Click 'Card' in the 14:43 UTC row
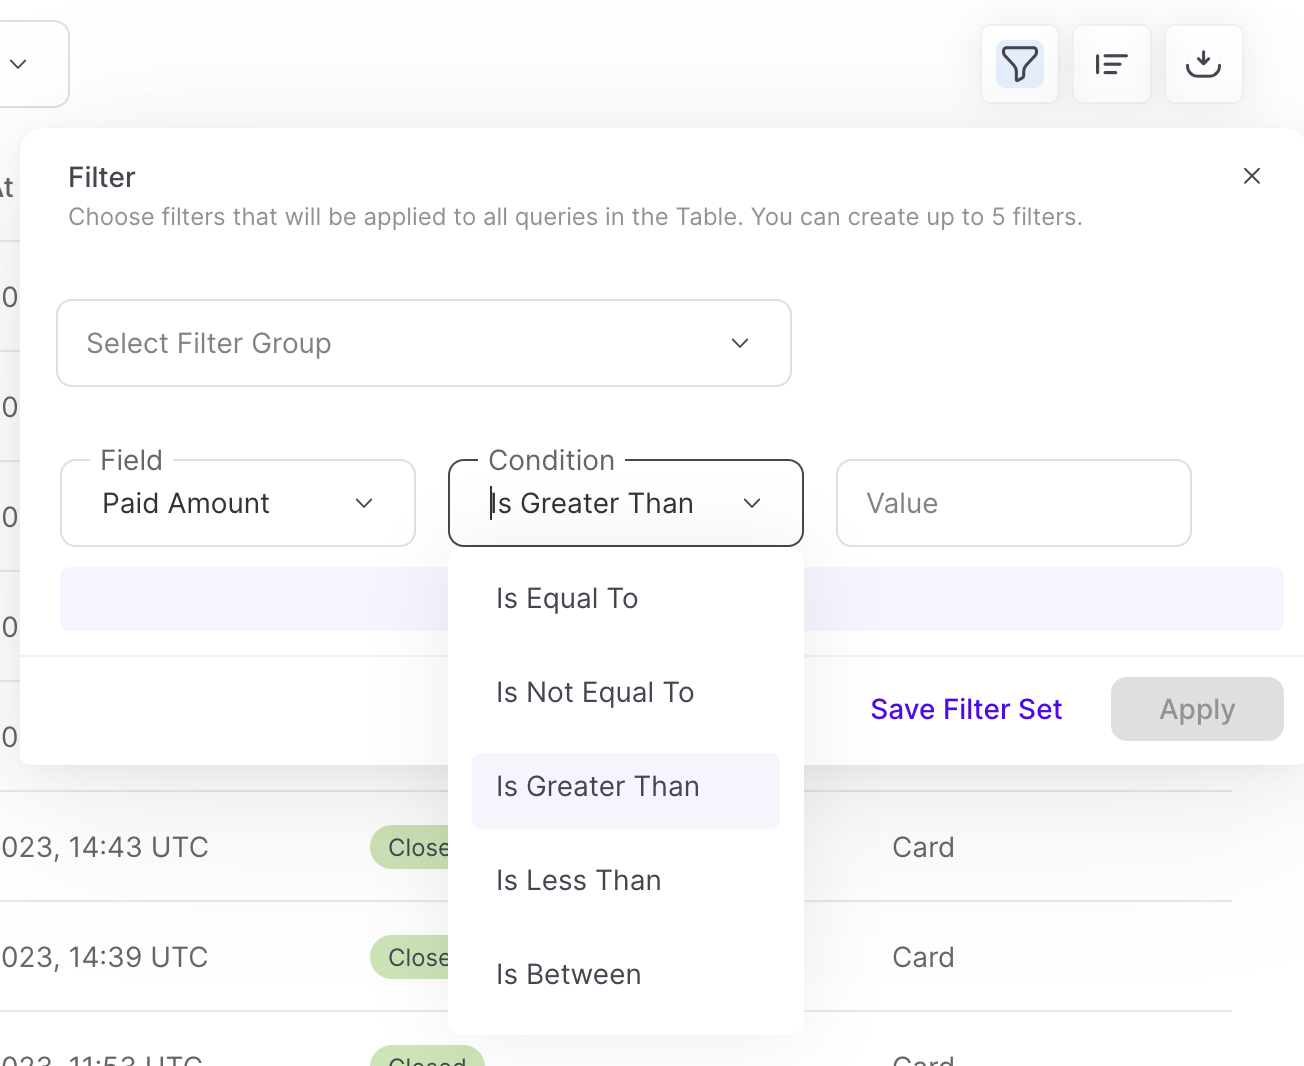Screen dimensions: 1304x1066 point(923,847)
